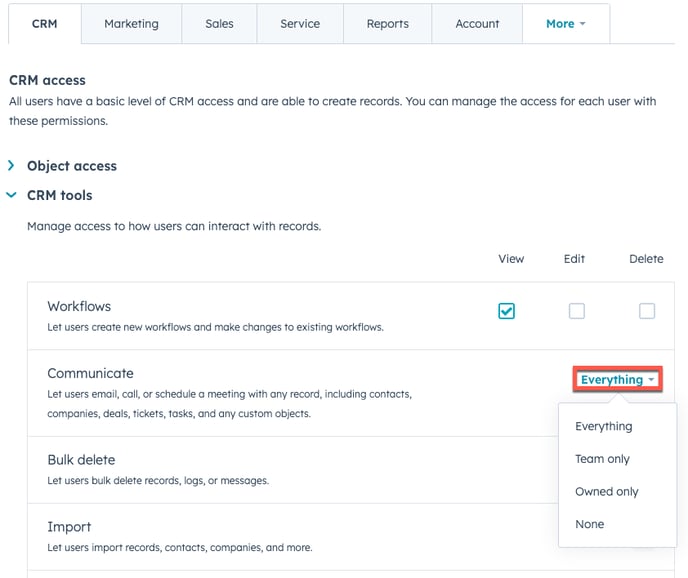Click the 'Manage access to how users' description
Image resolution: width=688 pixels, height=578 pixels.
pos(174,226)
